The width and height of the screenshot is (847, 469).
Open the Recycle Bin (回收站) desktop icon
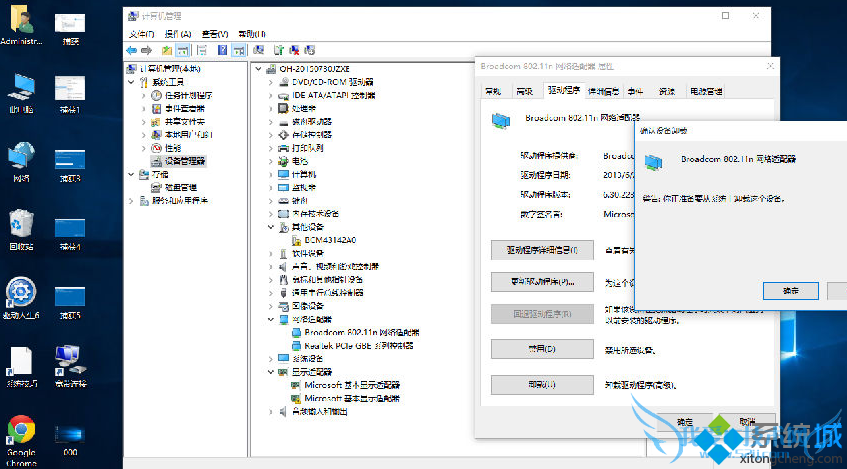click(22, 230)
